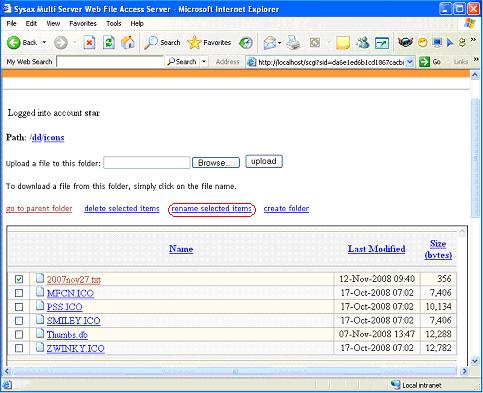Open the Edit menu
Screen dimensions: 483x393
31,23
